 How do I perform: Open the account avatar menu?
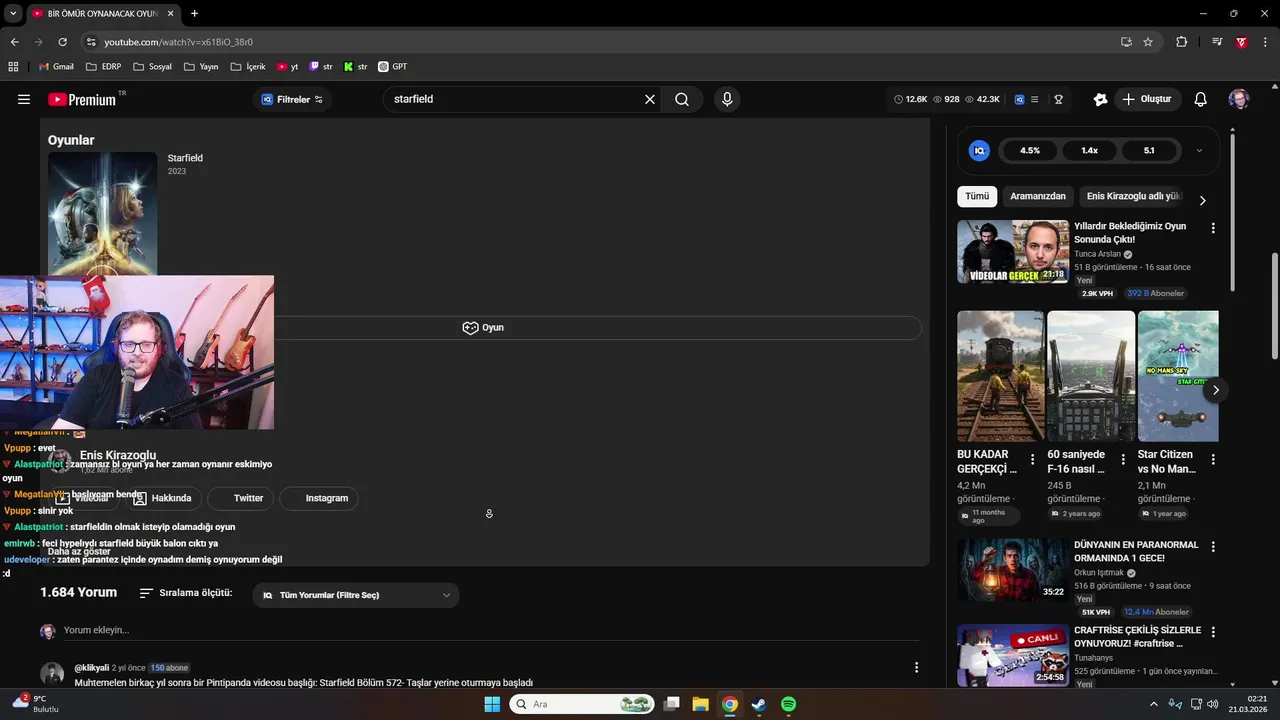tap(1239, 99)
